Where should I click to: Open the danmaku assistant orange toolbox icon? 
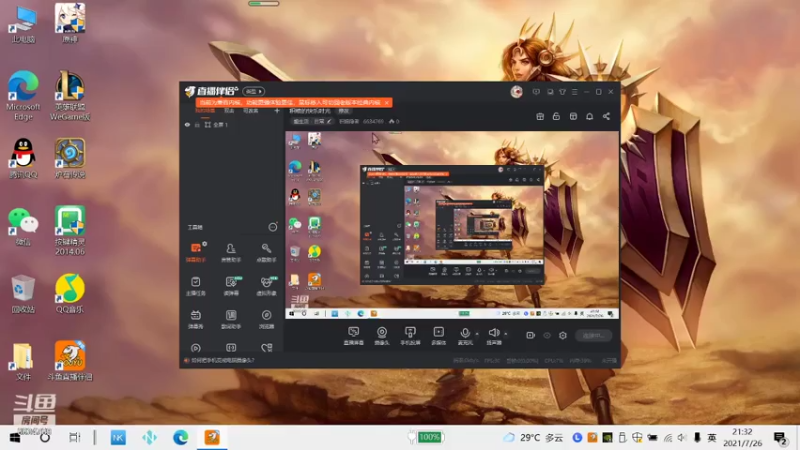(x=195, y=248)
